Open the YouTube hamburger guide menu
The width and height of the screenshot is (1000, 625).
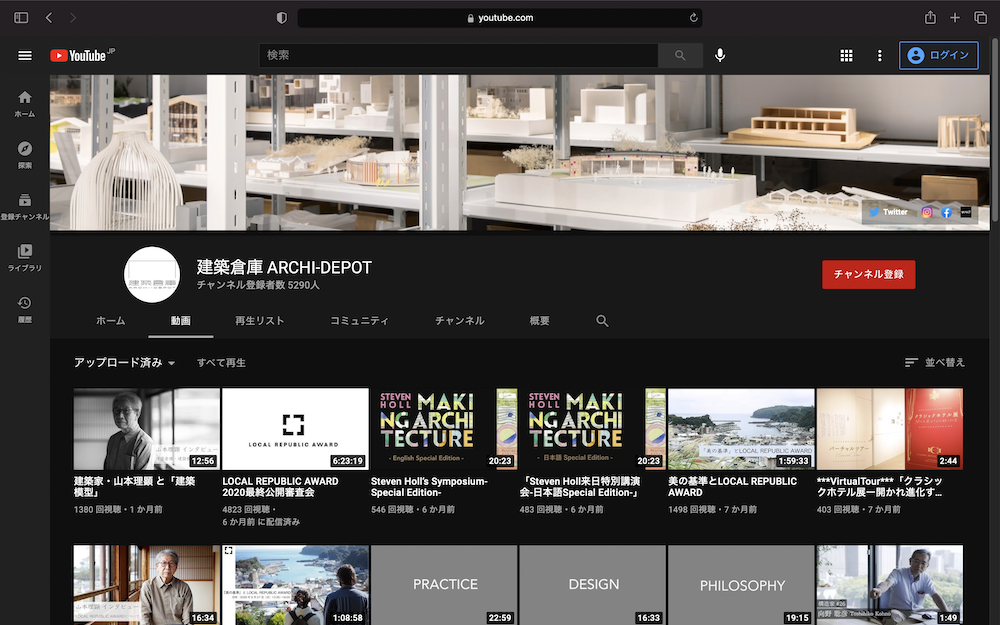25,55
